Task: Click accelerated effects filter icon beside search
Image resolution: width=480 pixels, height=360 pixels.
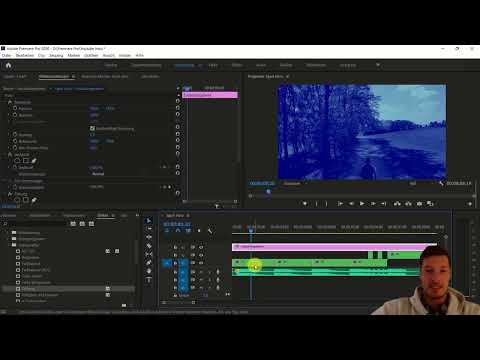Action: [x=73, y=224]
